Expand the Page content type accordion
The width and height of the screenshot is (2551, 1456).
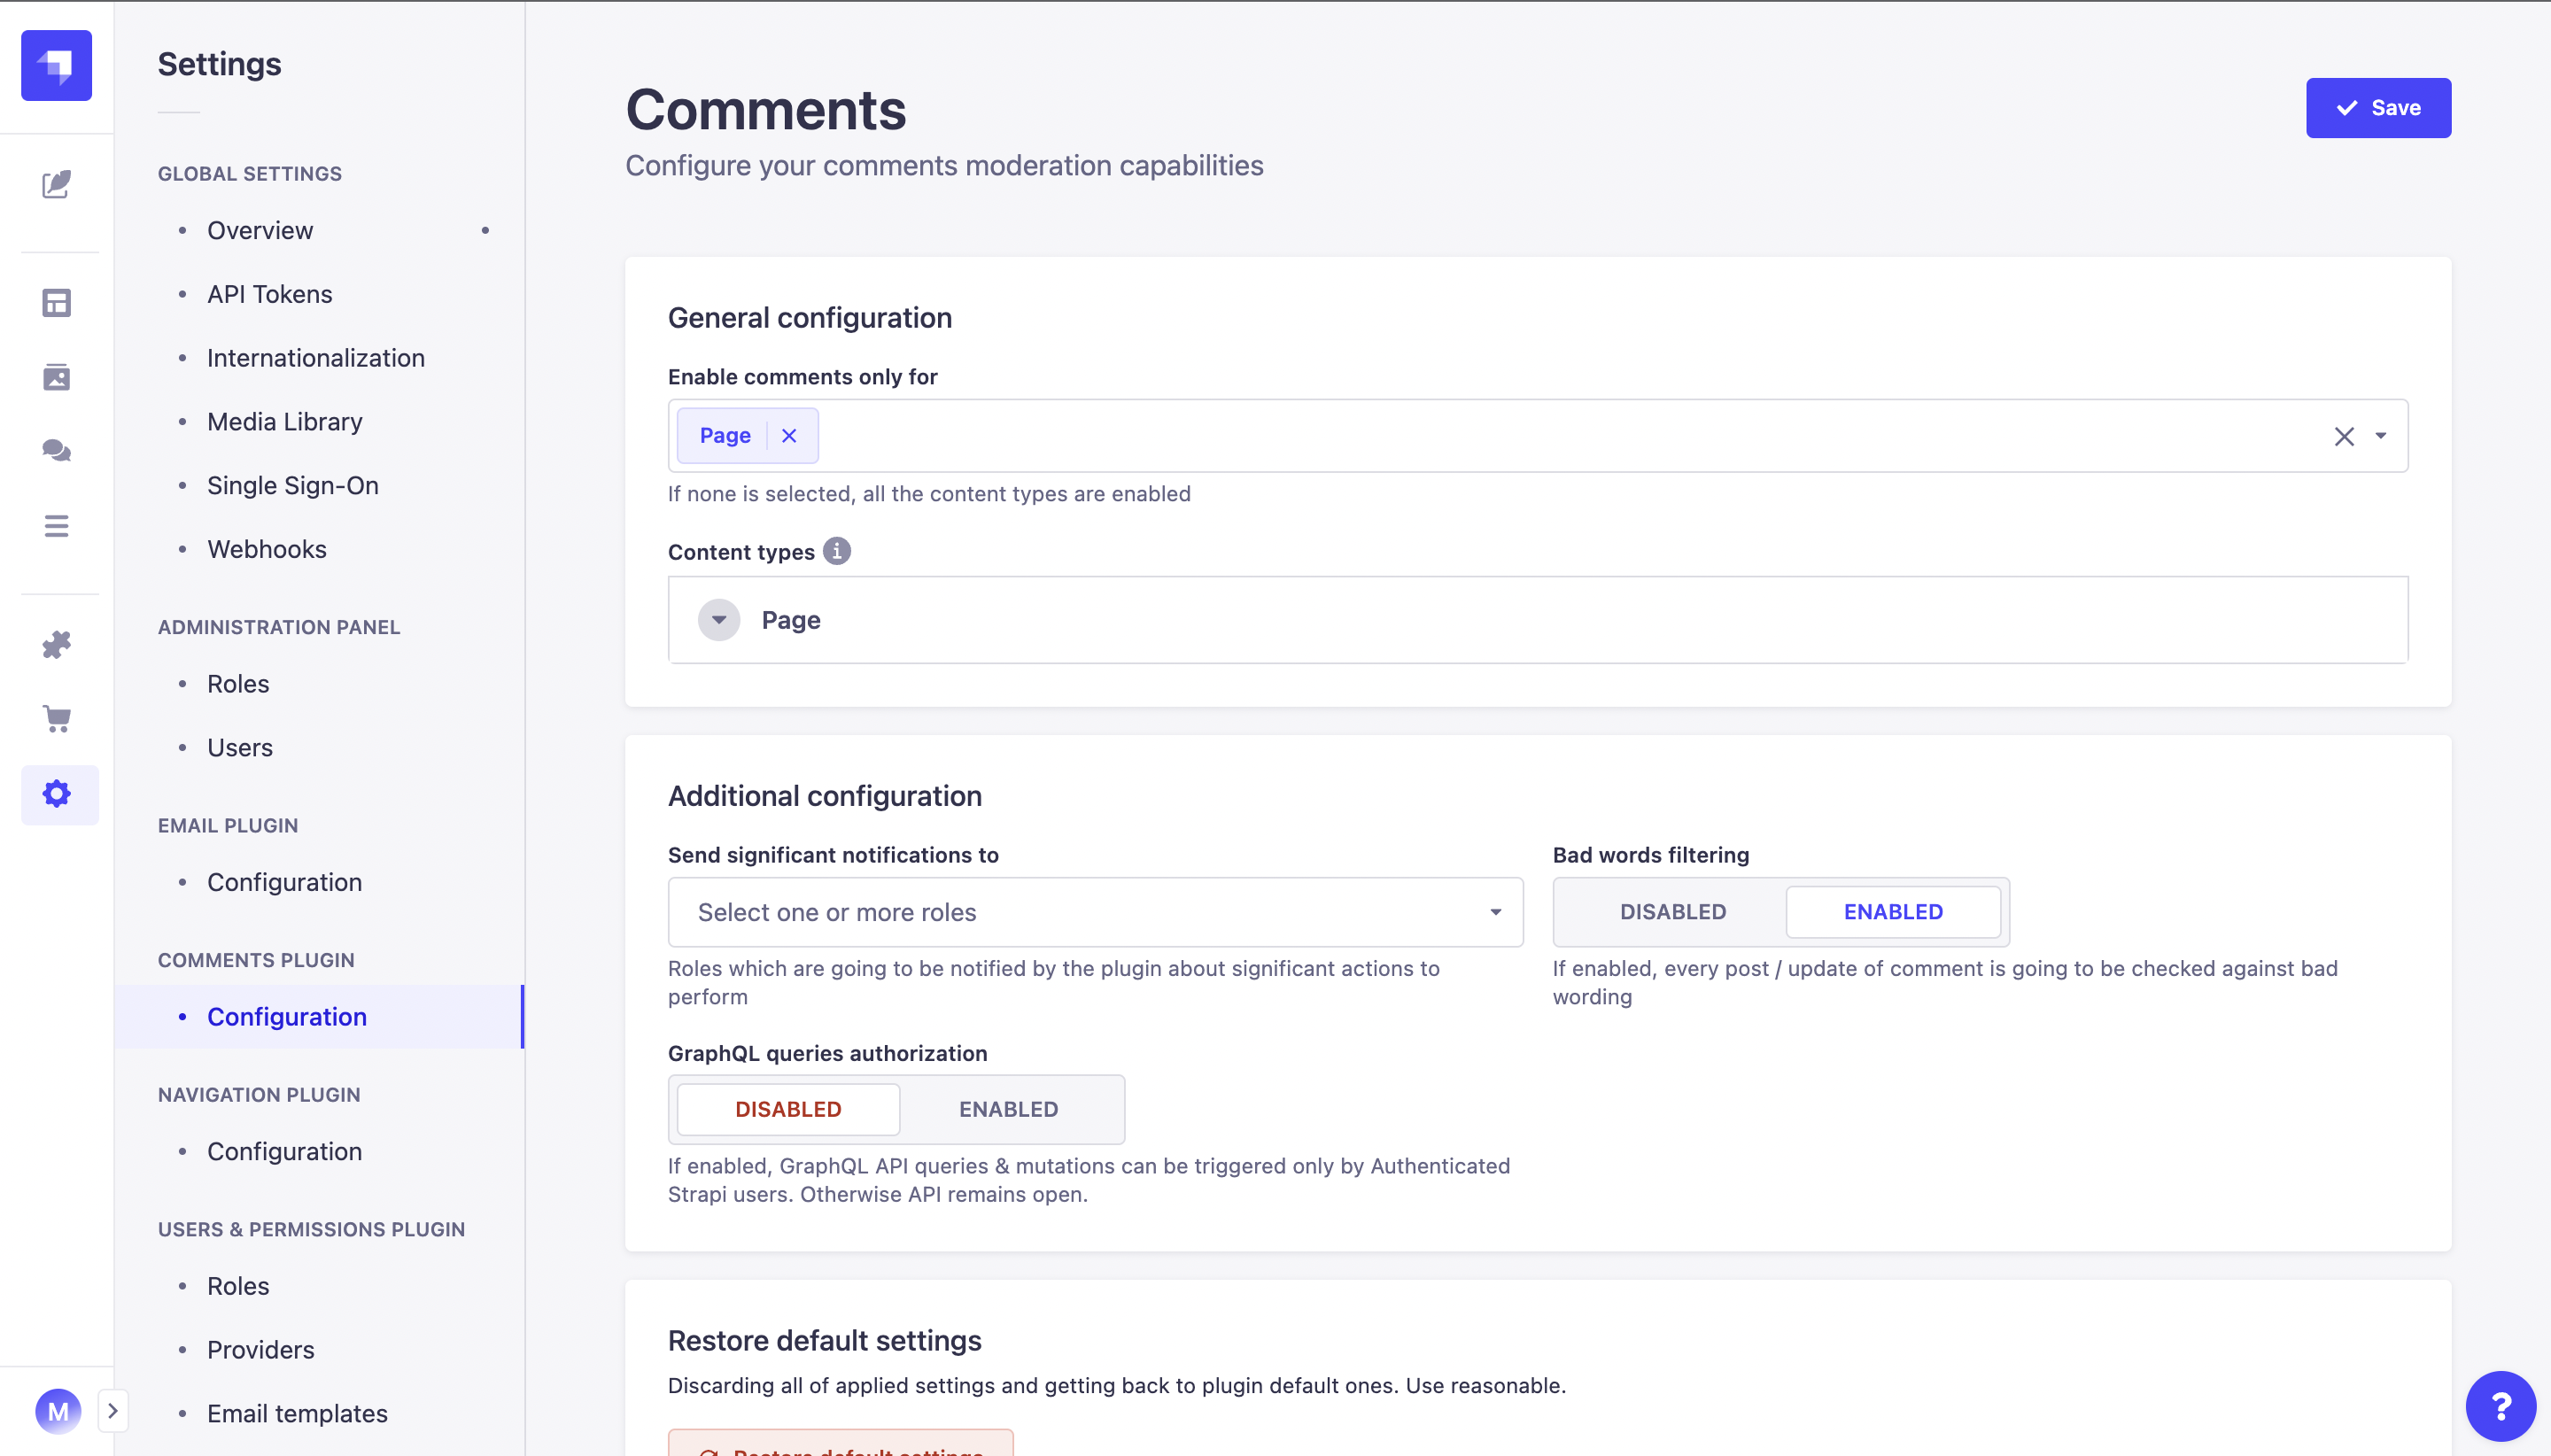(x=719, y=620)
